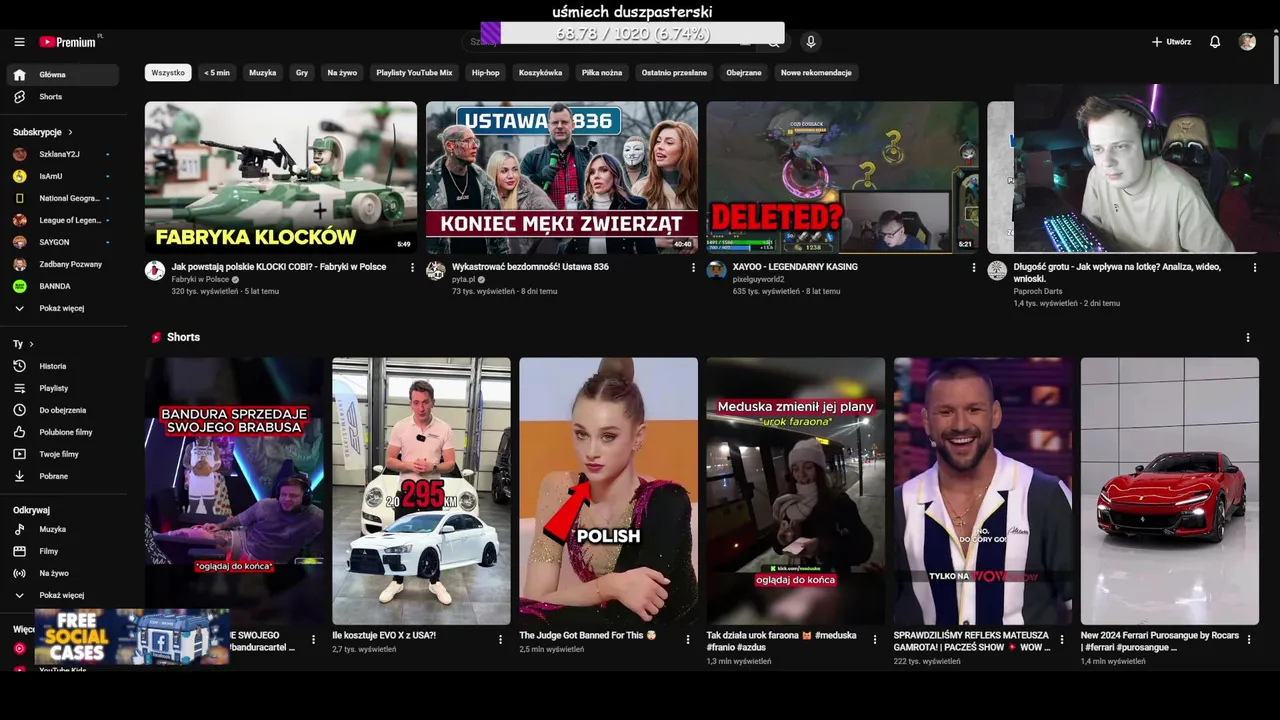
Task: Select the Koszykówka filter chip
Action: tap(540, 73)
